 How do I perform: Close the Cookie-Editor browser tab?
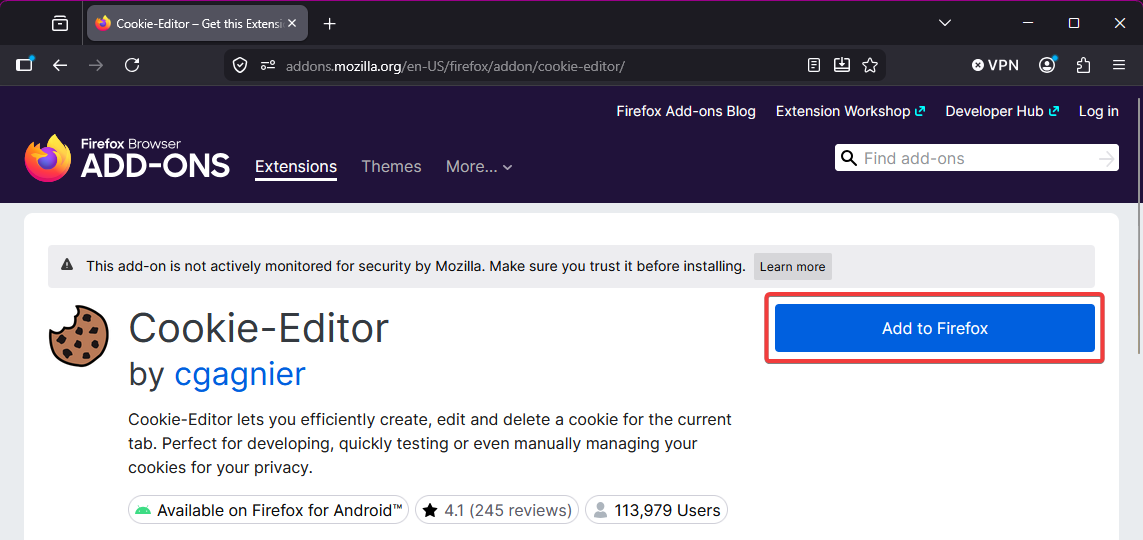click(292, 23)
